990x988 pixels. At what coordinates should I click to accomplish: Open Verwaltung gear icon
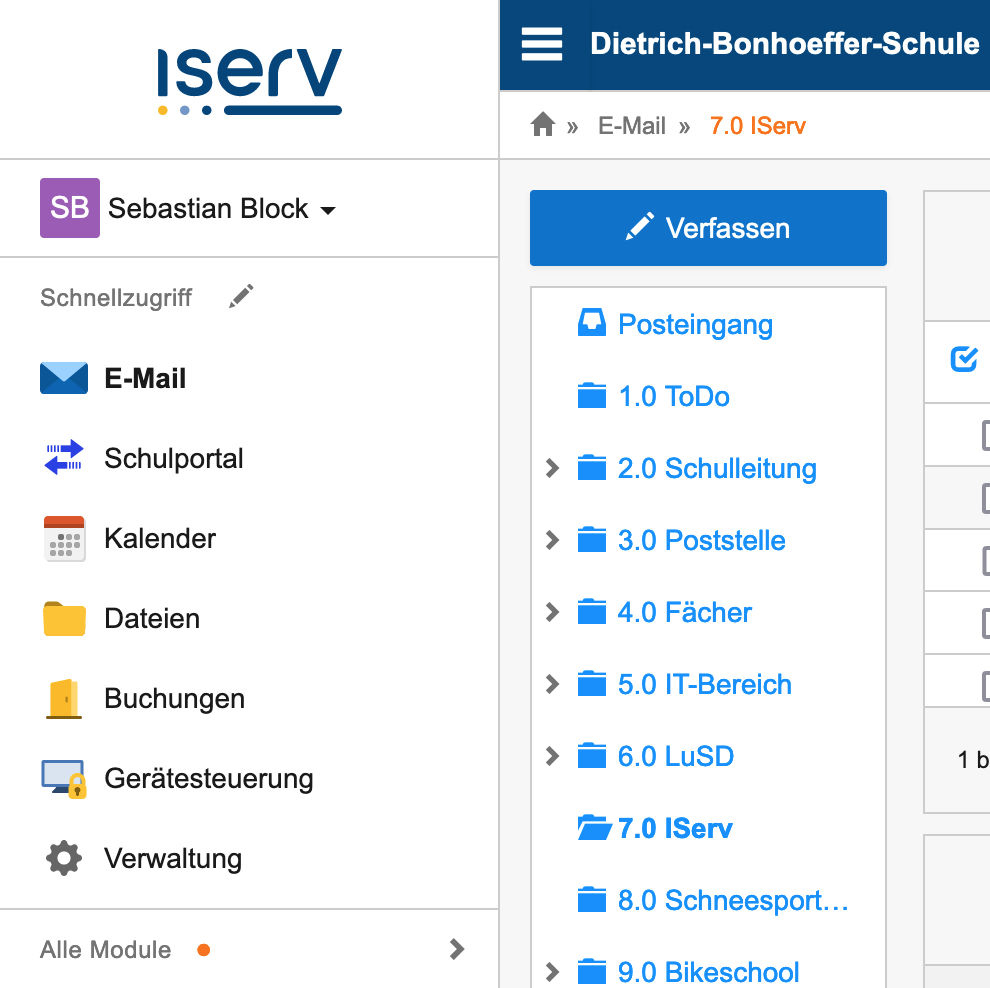[x=64, y=859]
